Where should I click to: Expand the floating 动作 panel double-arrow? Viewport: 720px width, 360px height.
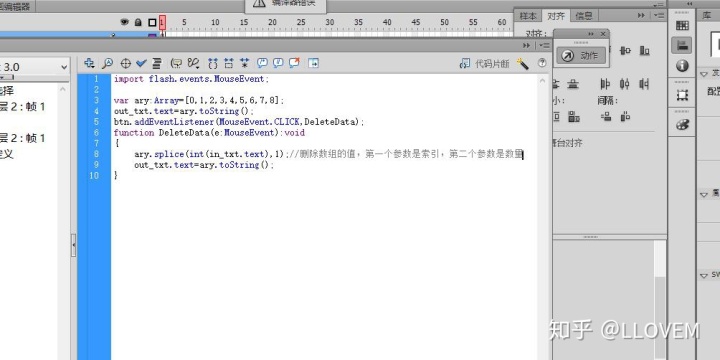(591, 34)
